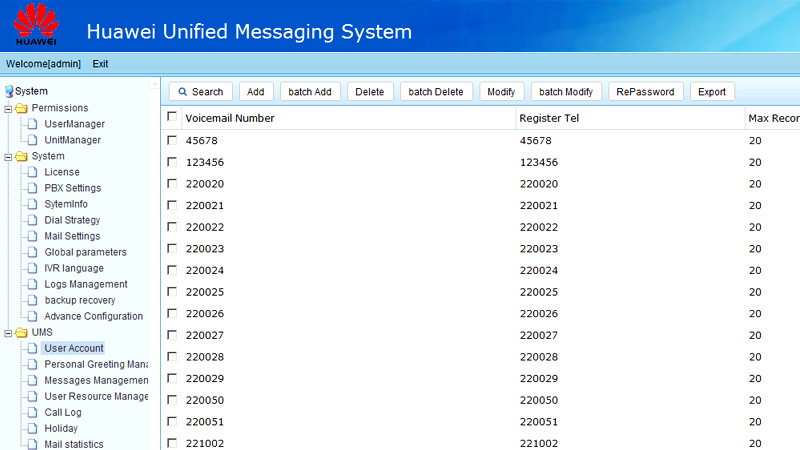Click the Delete button
This screenshot has height=450, width=800.
[370, 92]
